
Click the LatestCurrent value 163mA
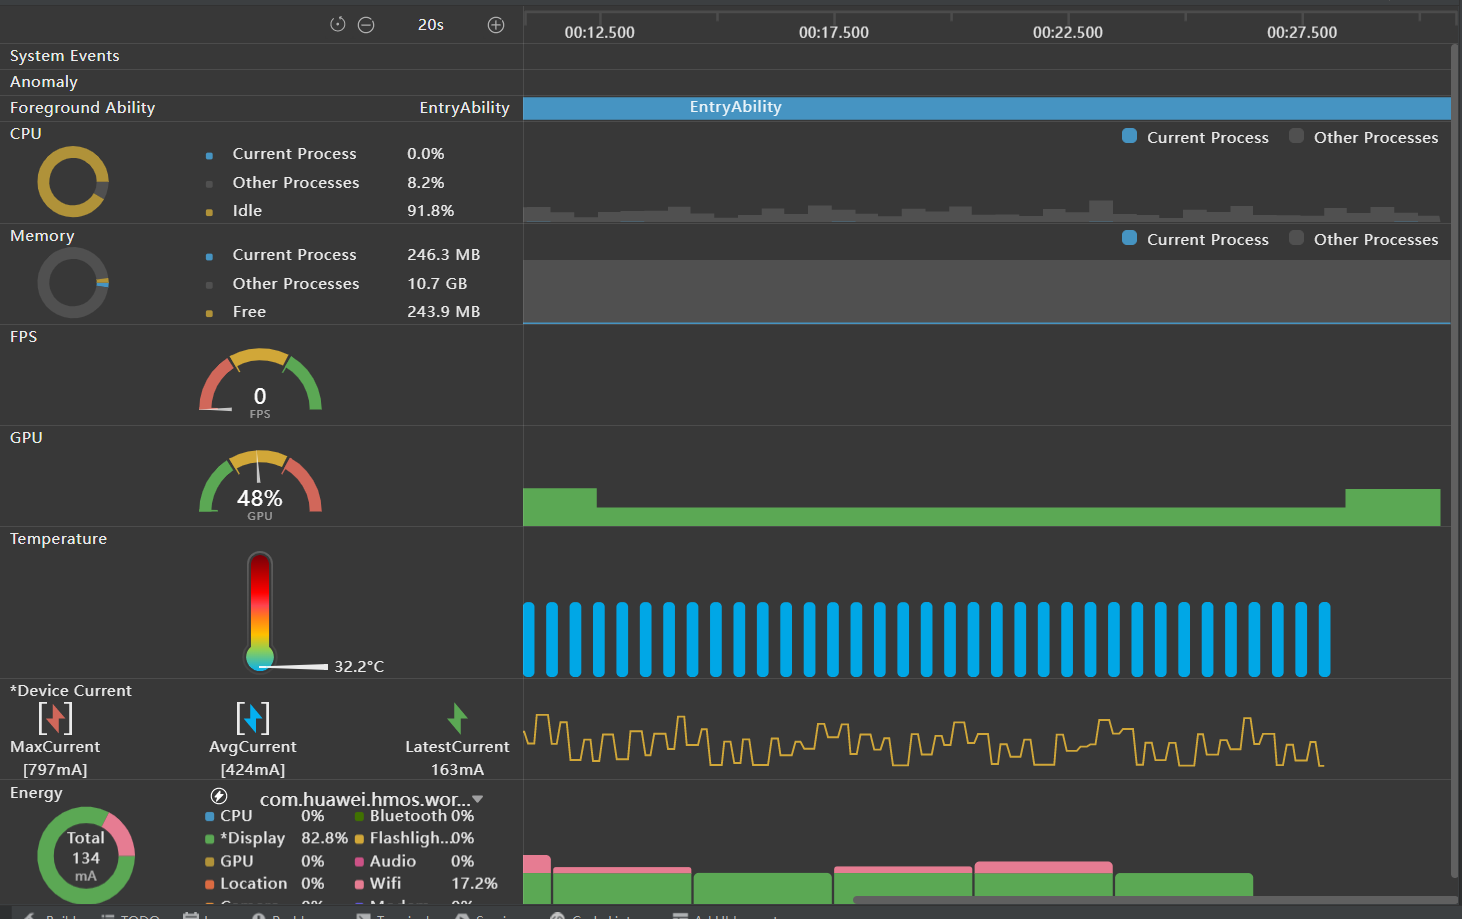[457, 770]
